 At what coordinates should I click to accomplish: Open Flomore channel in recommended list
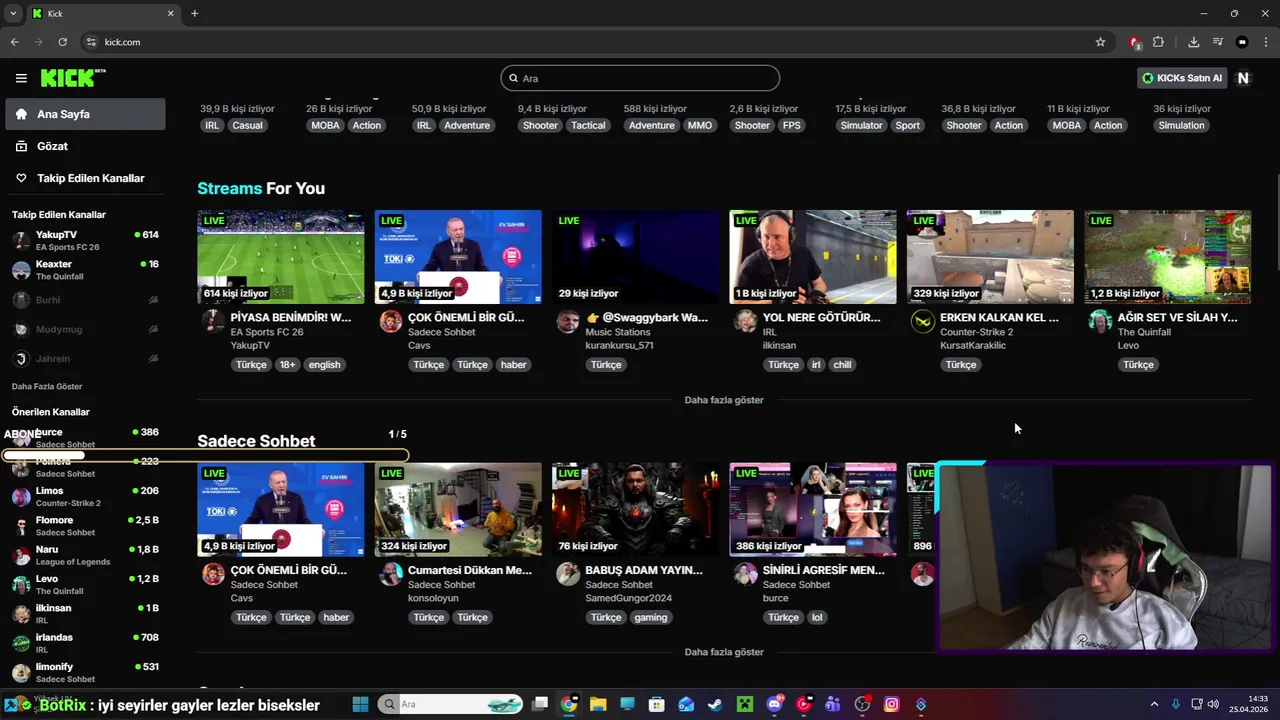(x=85, y=526)
